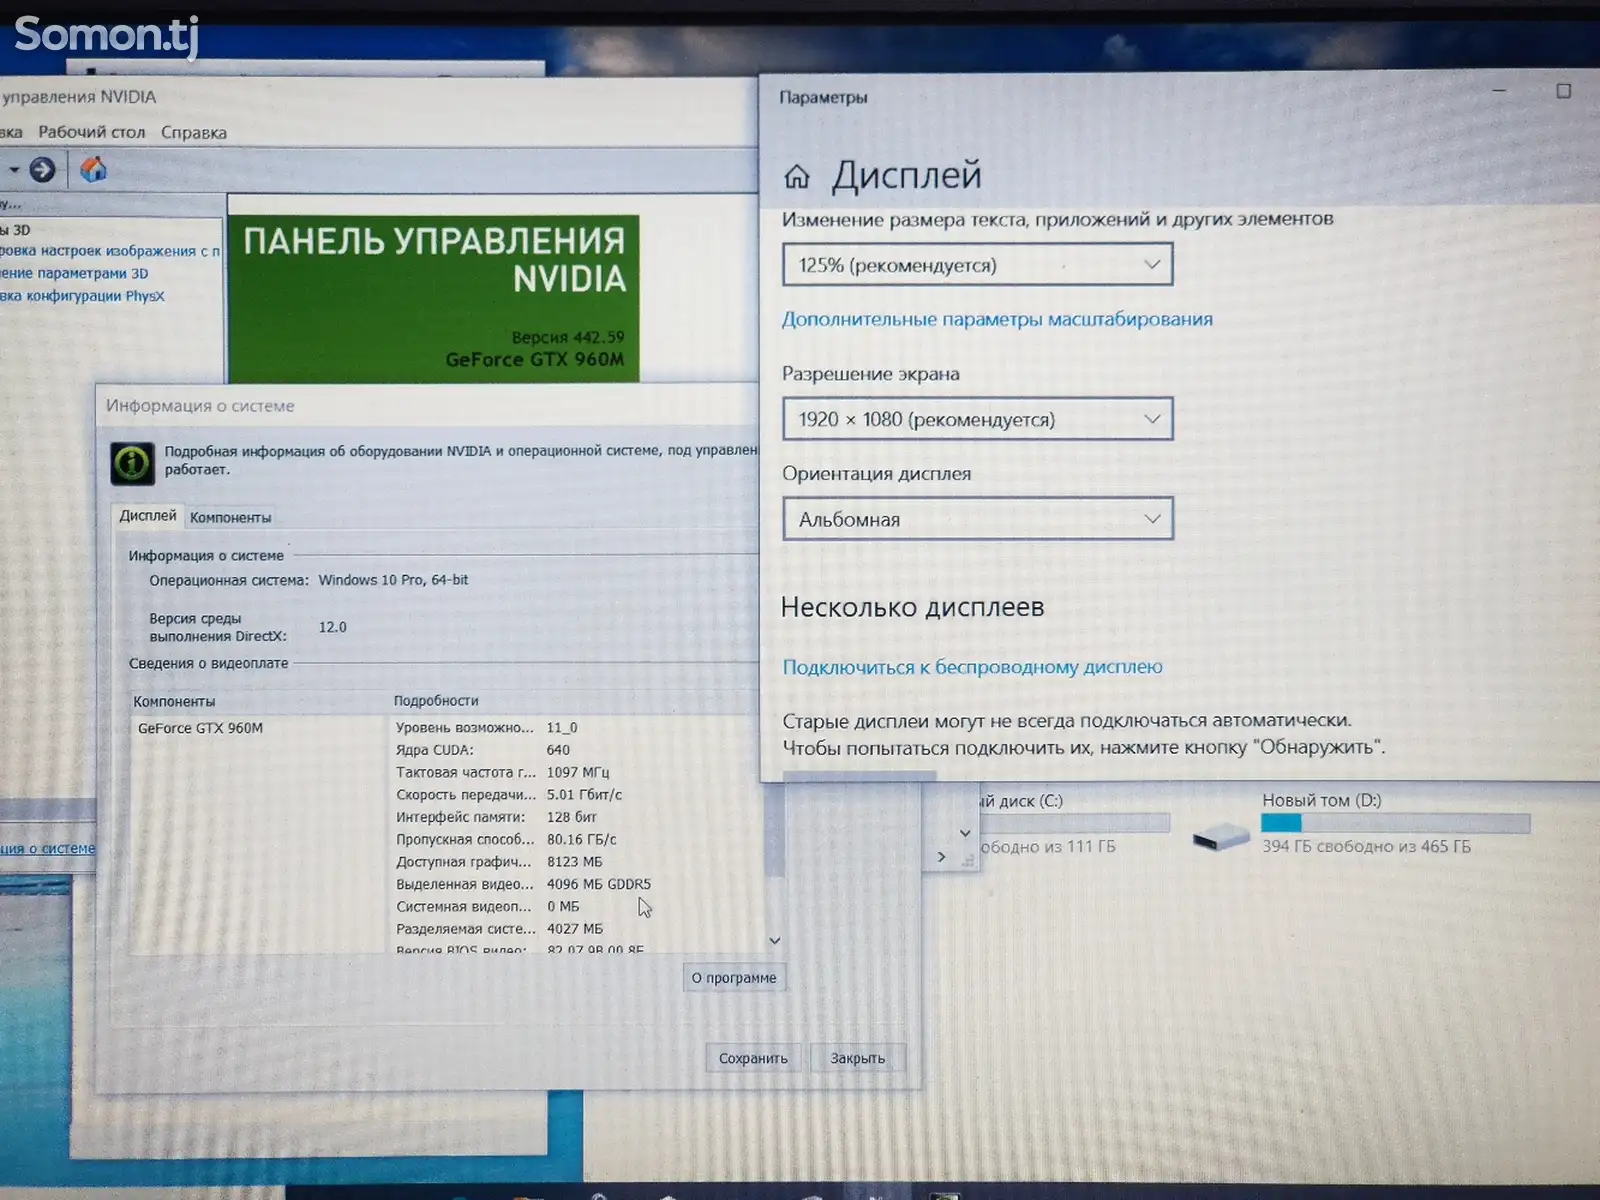
Task: Open the 1920 × 1080 resolution dropdown
Action: [x=977, y=419]
